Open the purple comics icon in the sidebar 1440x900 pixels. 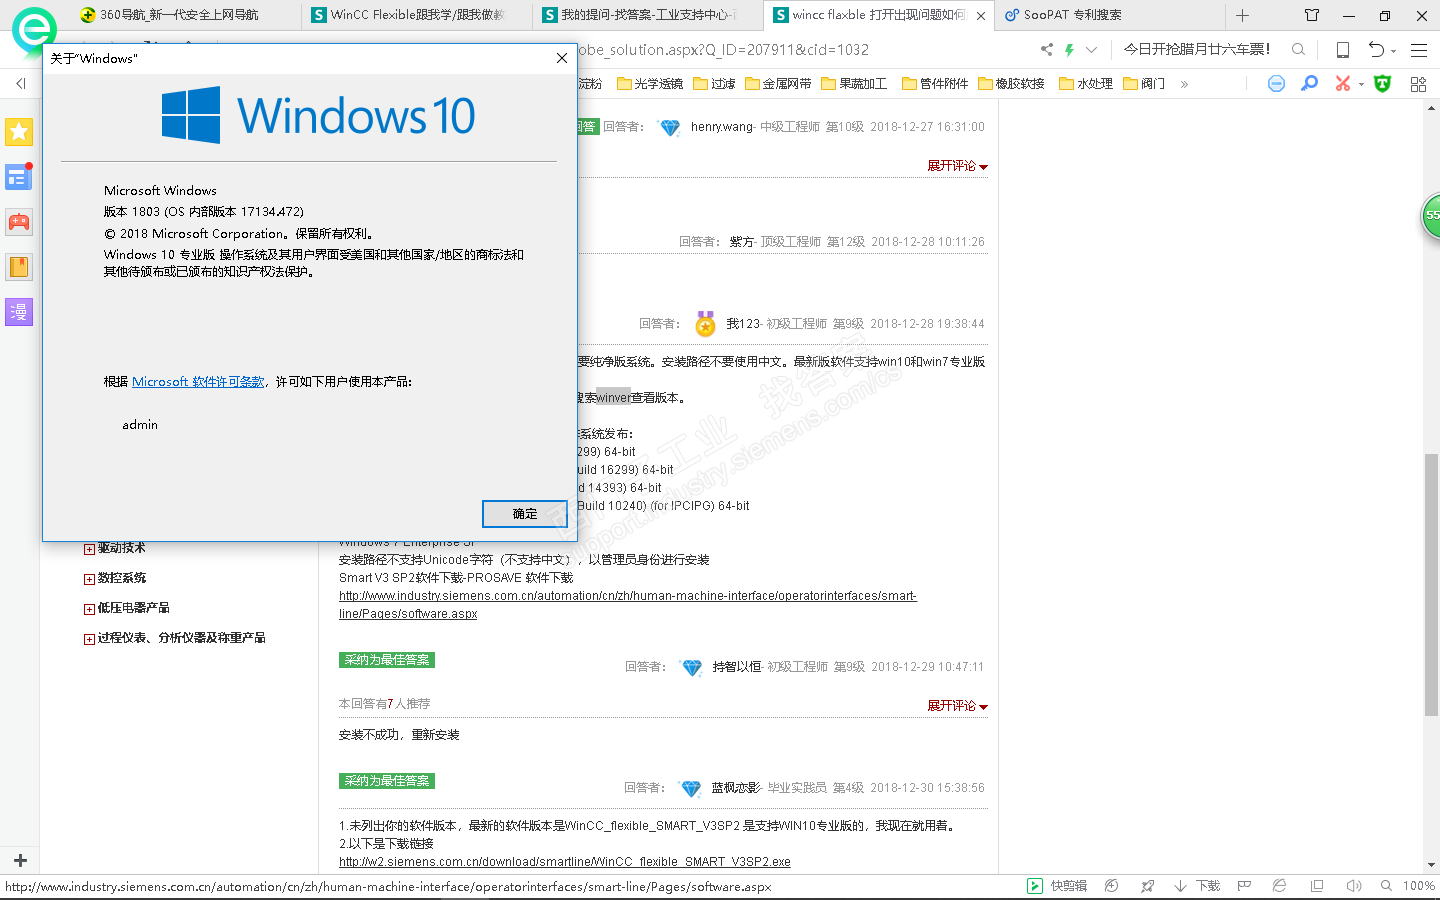(x=19, y=312)
